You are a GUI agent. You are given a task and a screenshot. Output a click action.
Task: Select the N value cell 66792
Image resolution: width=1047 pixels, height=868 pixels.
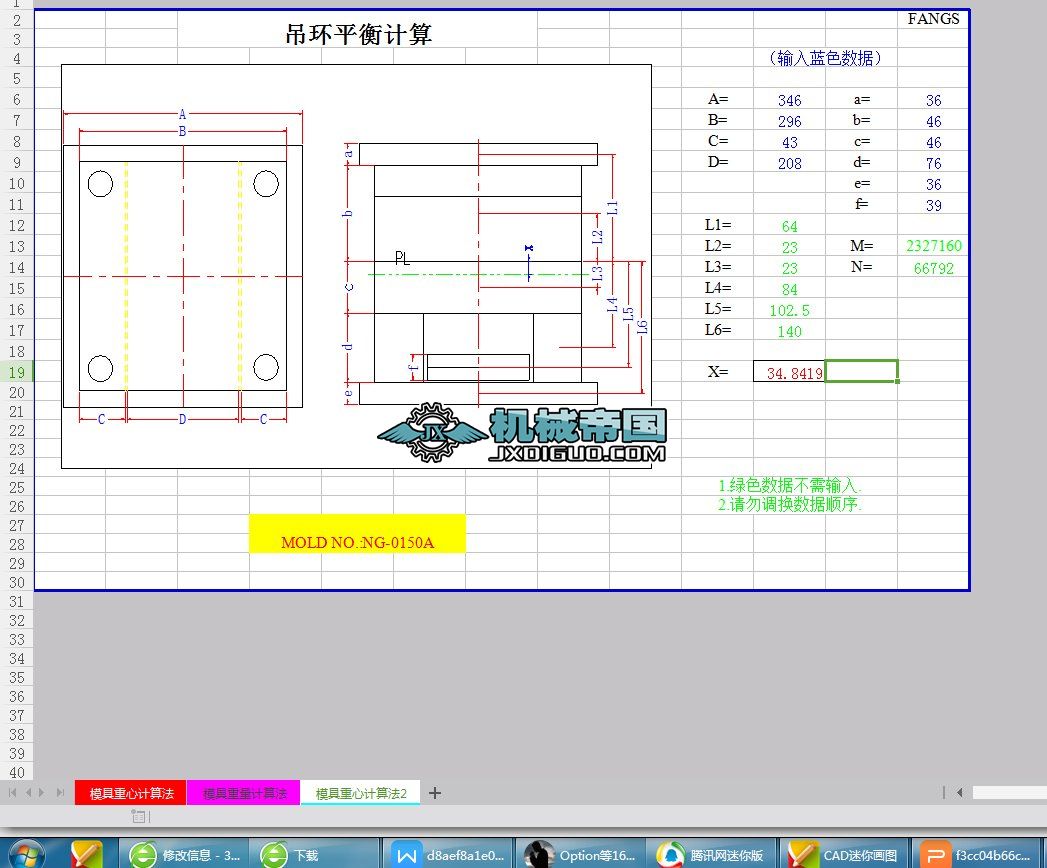coord(933,268)
